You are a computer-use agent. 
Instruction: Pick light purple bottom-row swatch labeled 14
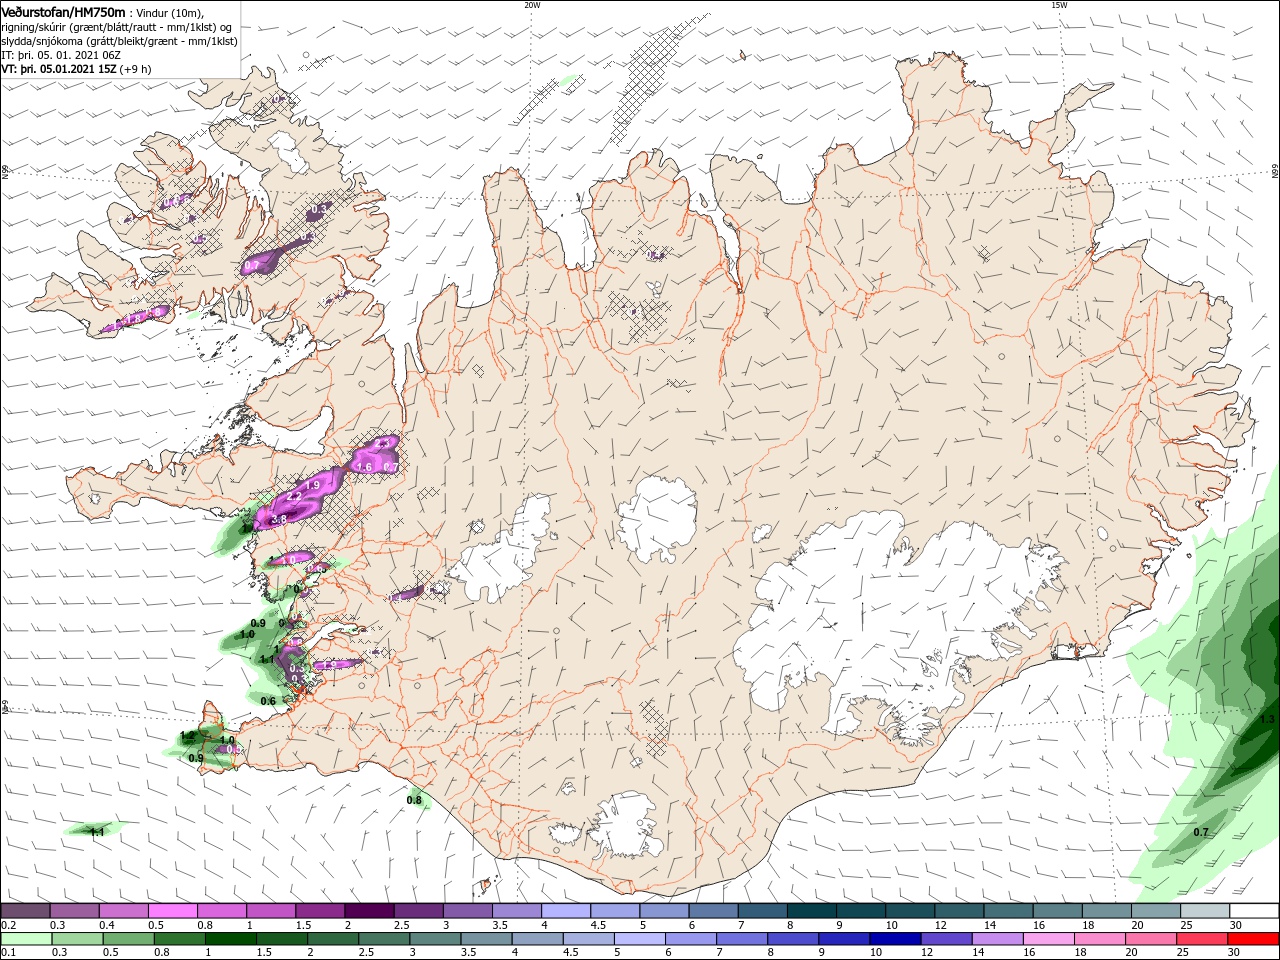pyautogui.click(x=997, y=939)
